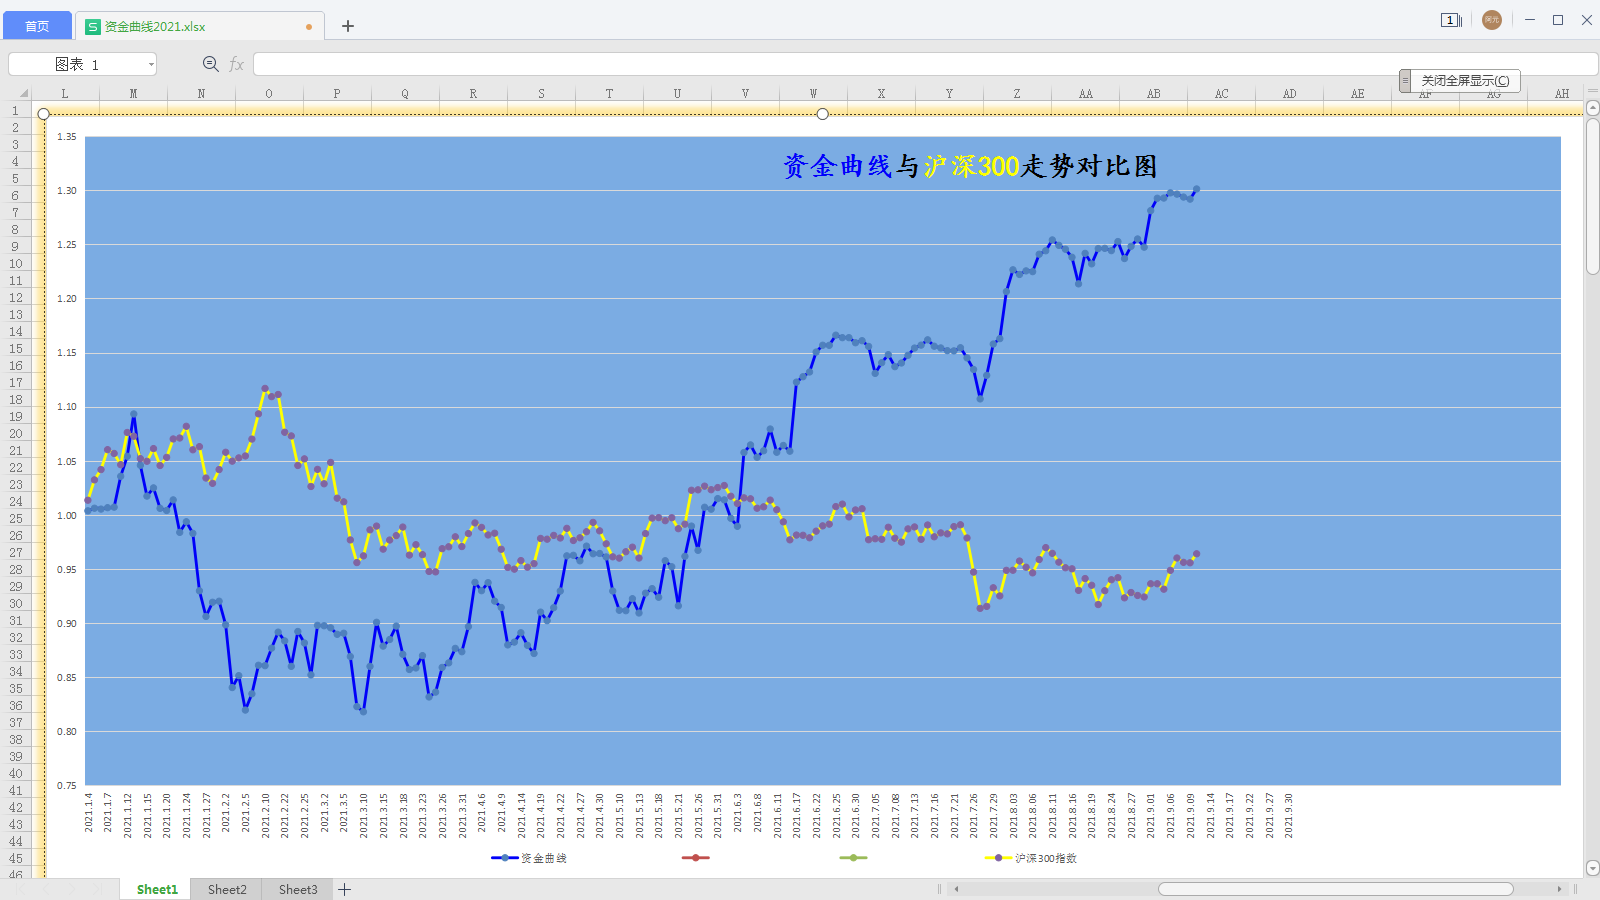Screen dimensions: 1600x900
Task: Open a new tab with plus icon
Action: pyautogui.click(x=348, y=26)
